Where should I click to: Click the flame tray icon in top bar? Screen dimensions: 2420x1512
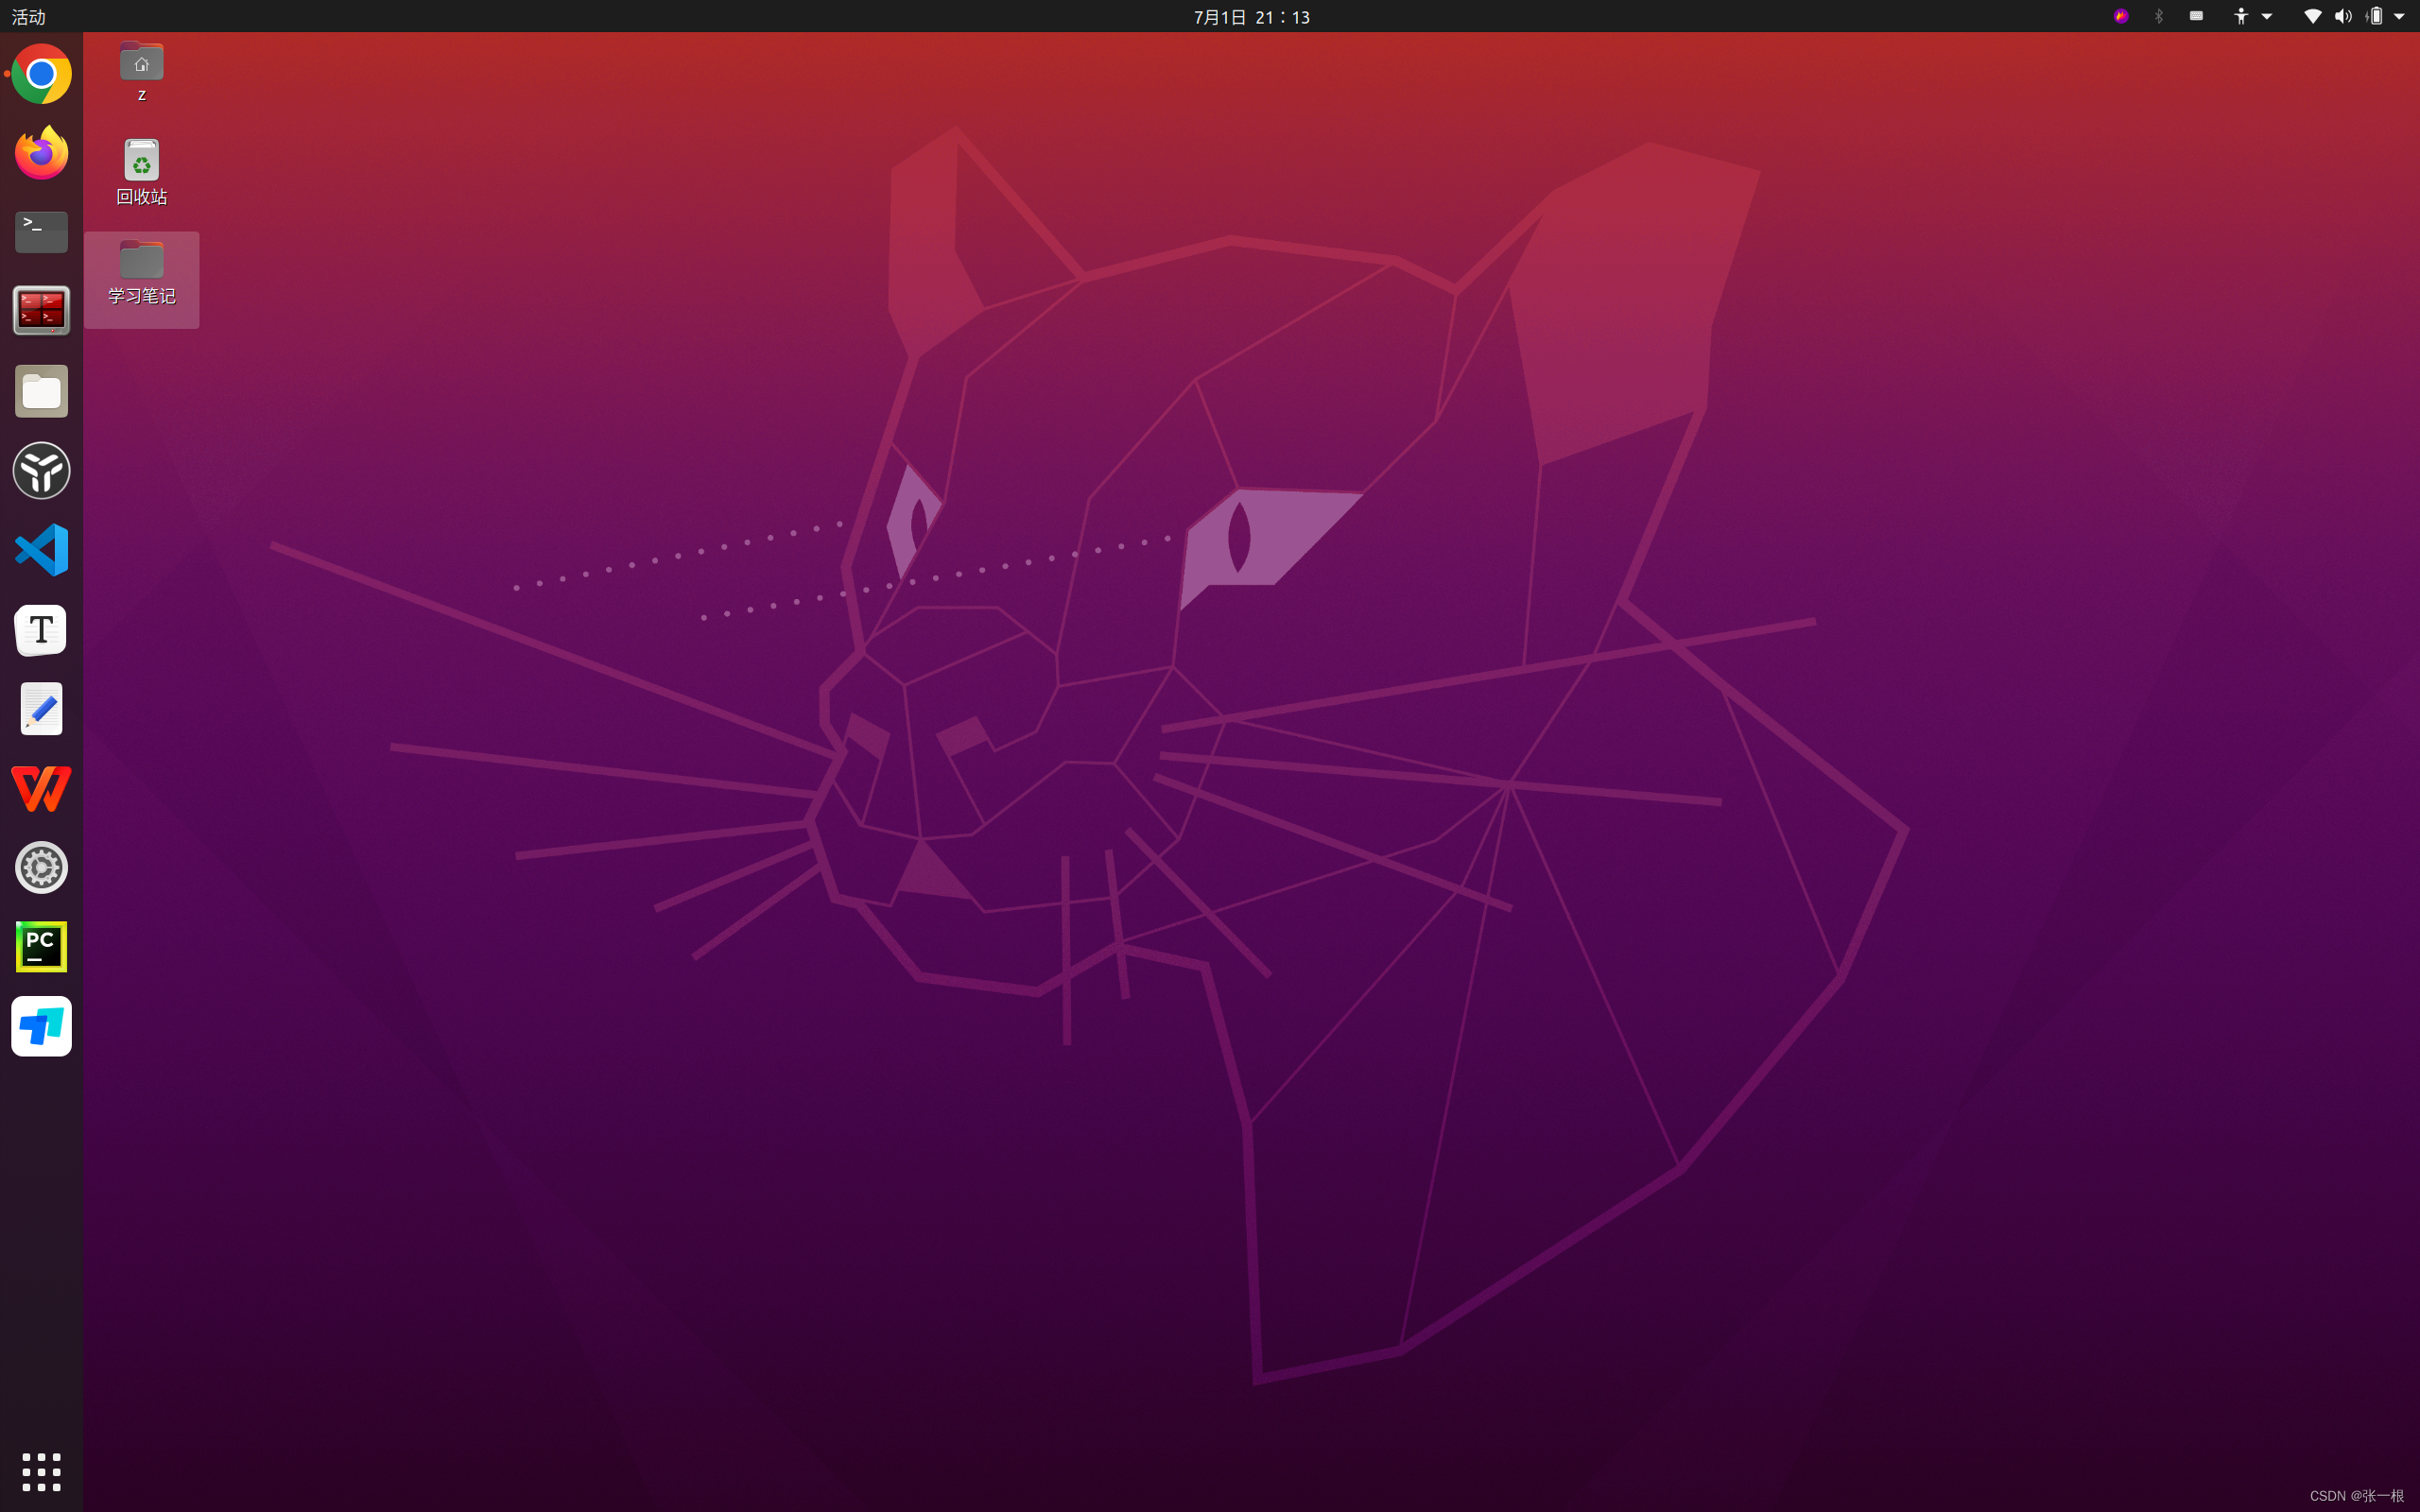[2121, 16]
